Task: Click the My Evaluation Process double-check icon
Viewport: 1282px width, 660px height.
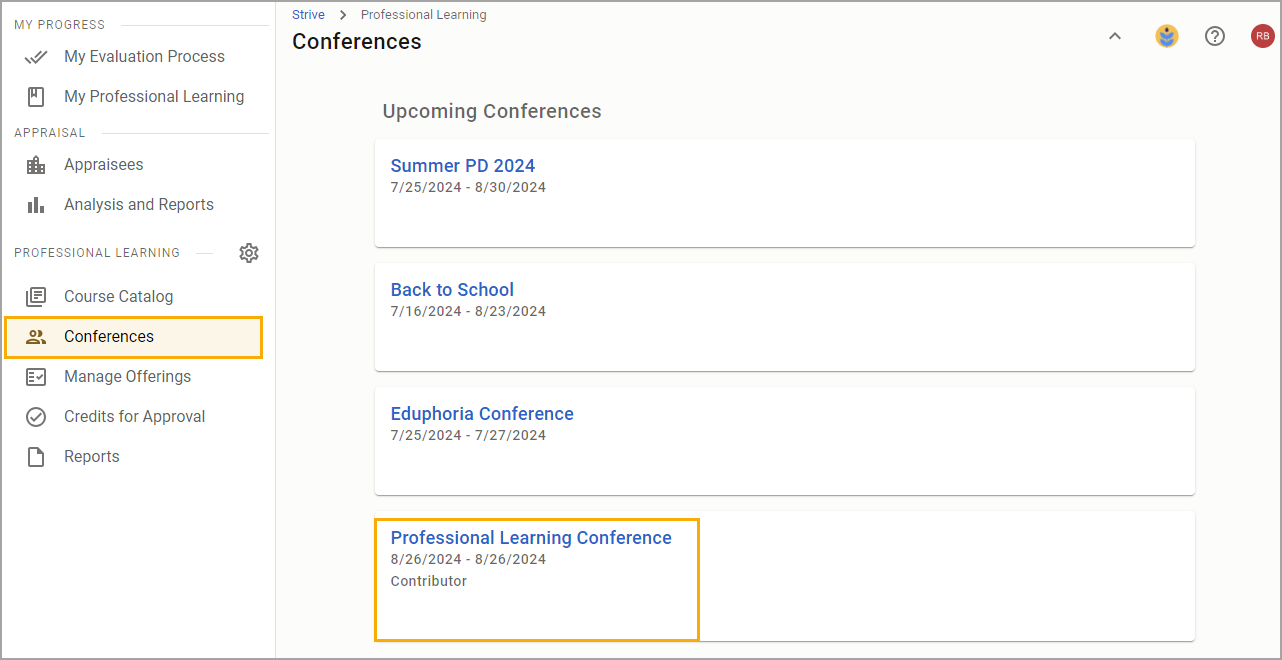Action: [x=36, y=57]
